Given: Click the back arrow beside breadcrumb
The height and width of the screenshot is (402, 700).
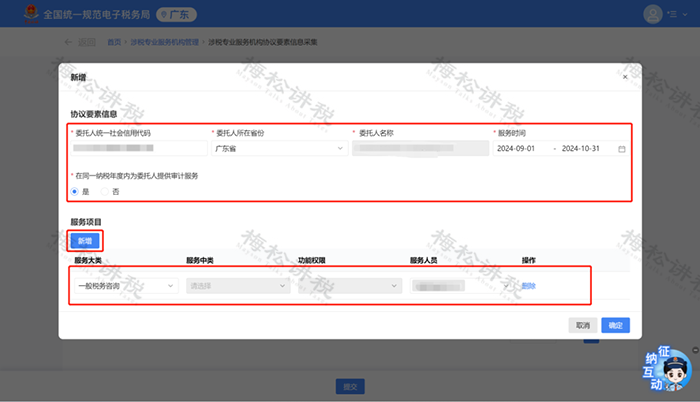Looking at the screenshot, I should pyautogui.click(x=68, y=42).
